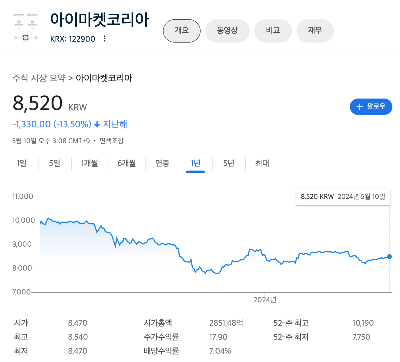Click the blue endpoint dot on the chart
The image size is (400, 362).
click(x=389, y=256)
